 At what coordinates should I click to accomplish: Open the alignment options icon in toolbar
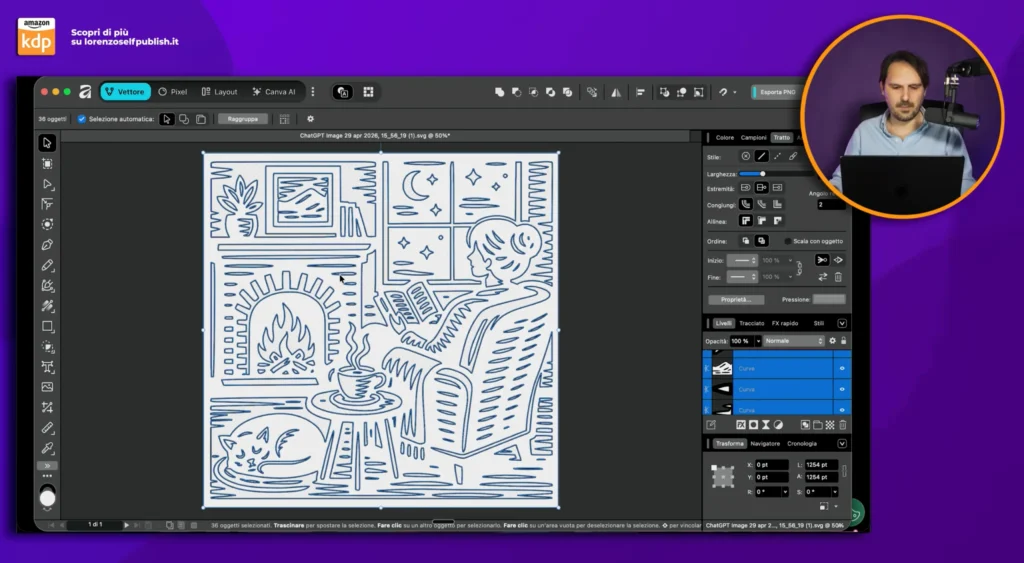(640, 92)
